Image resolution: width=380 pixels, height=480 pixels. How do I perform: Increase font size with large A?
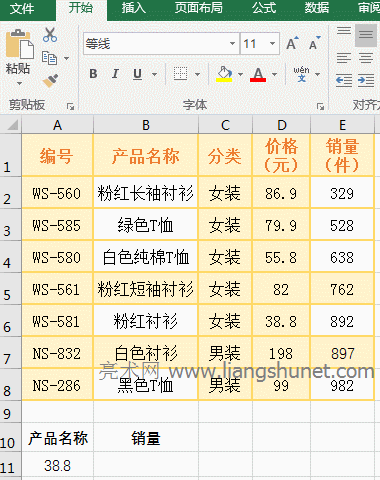coord(292,43)
